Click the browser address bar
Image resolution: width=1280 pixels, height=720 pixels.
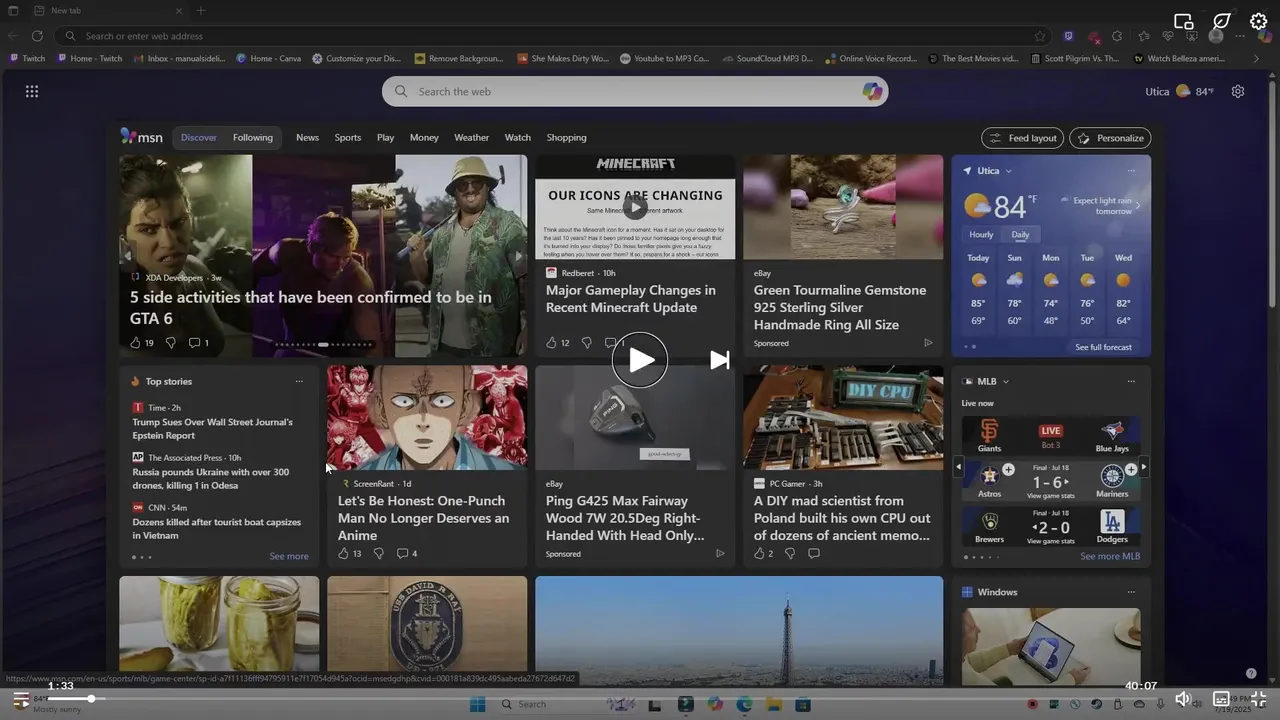550,36
